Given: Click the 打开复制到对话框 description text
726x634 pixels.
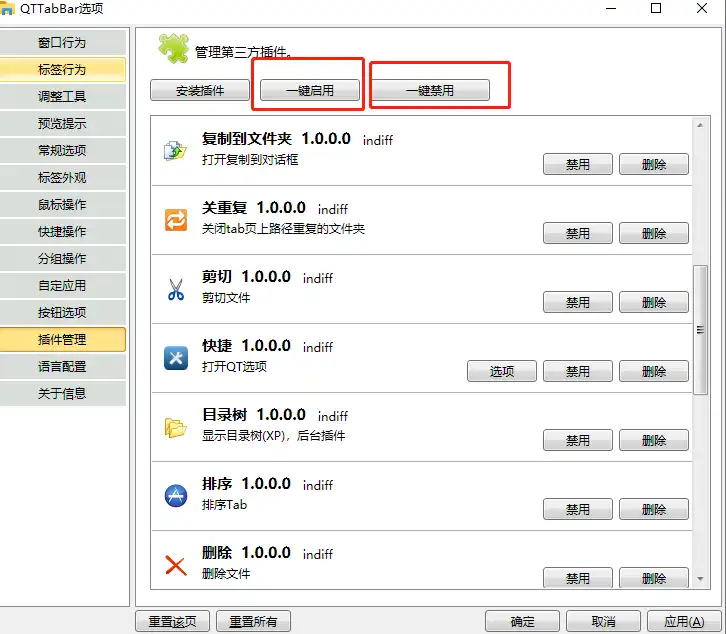Looking at the screenshot, I should point(250,160).
